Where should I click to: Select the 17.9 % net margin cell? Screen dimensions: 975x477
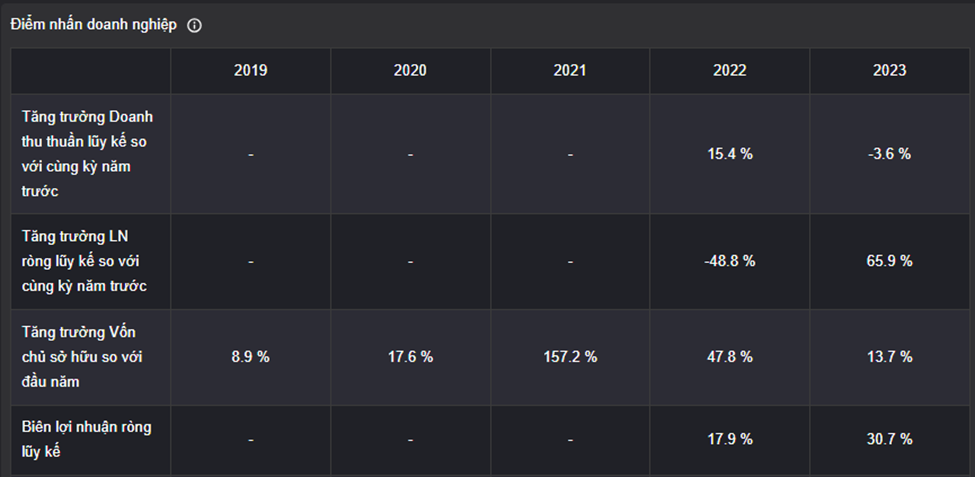[x=730, y=440]
